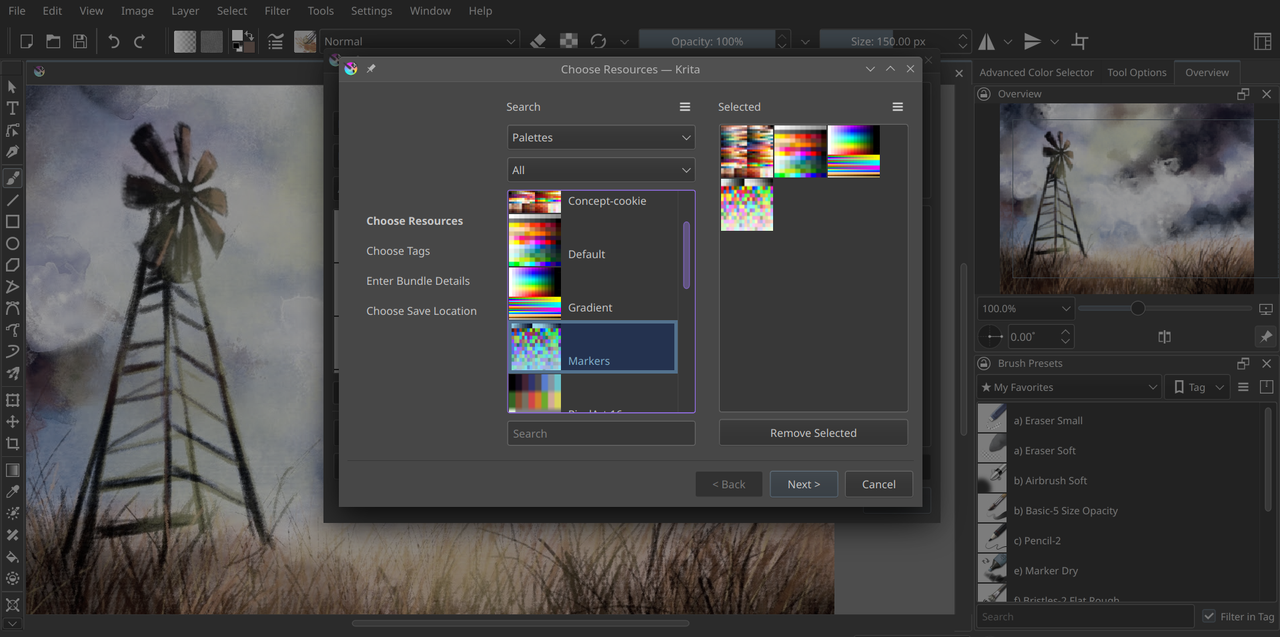
Task: Switch to Tool Options tab
Action: click(1137, 73)
